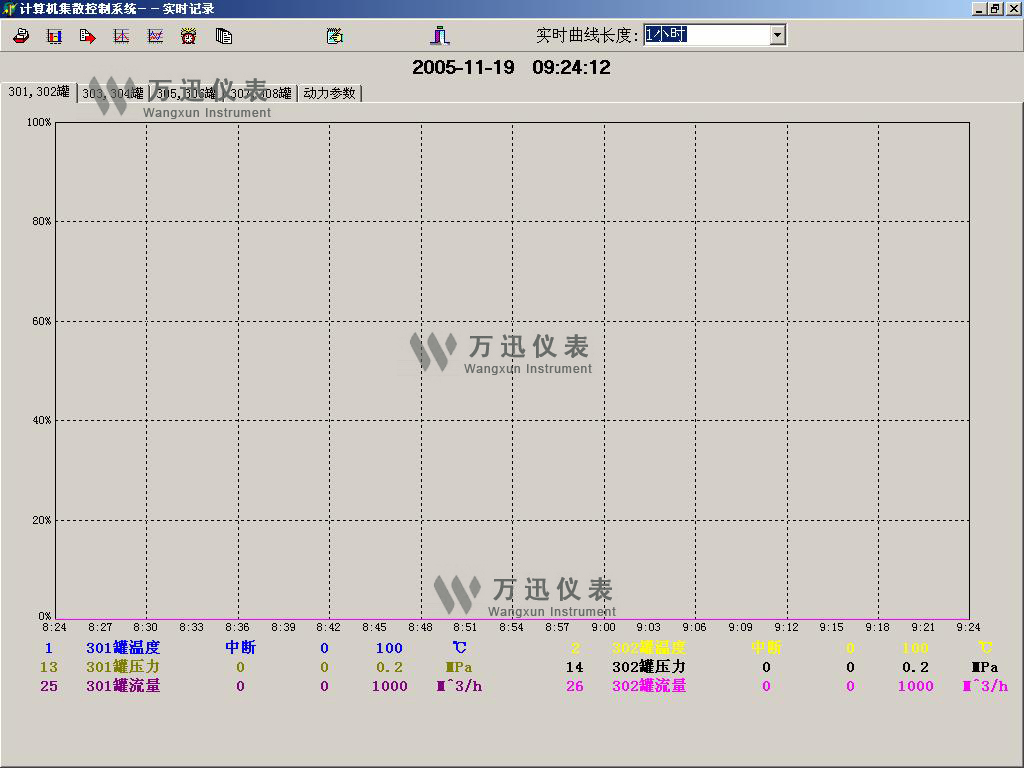Click channel number 14 in legend
The image size is (1024, 768).
tap(575, 667)
